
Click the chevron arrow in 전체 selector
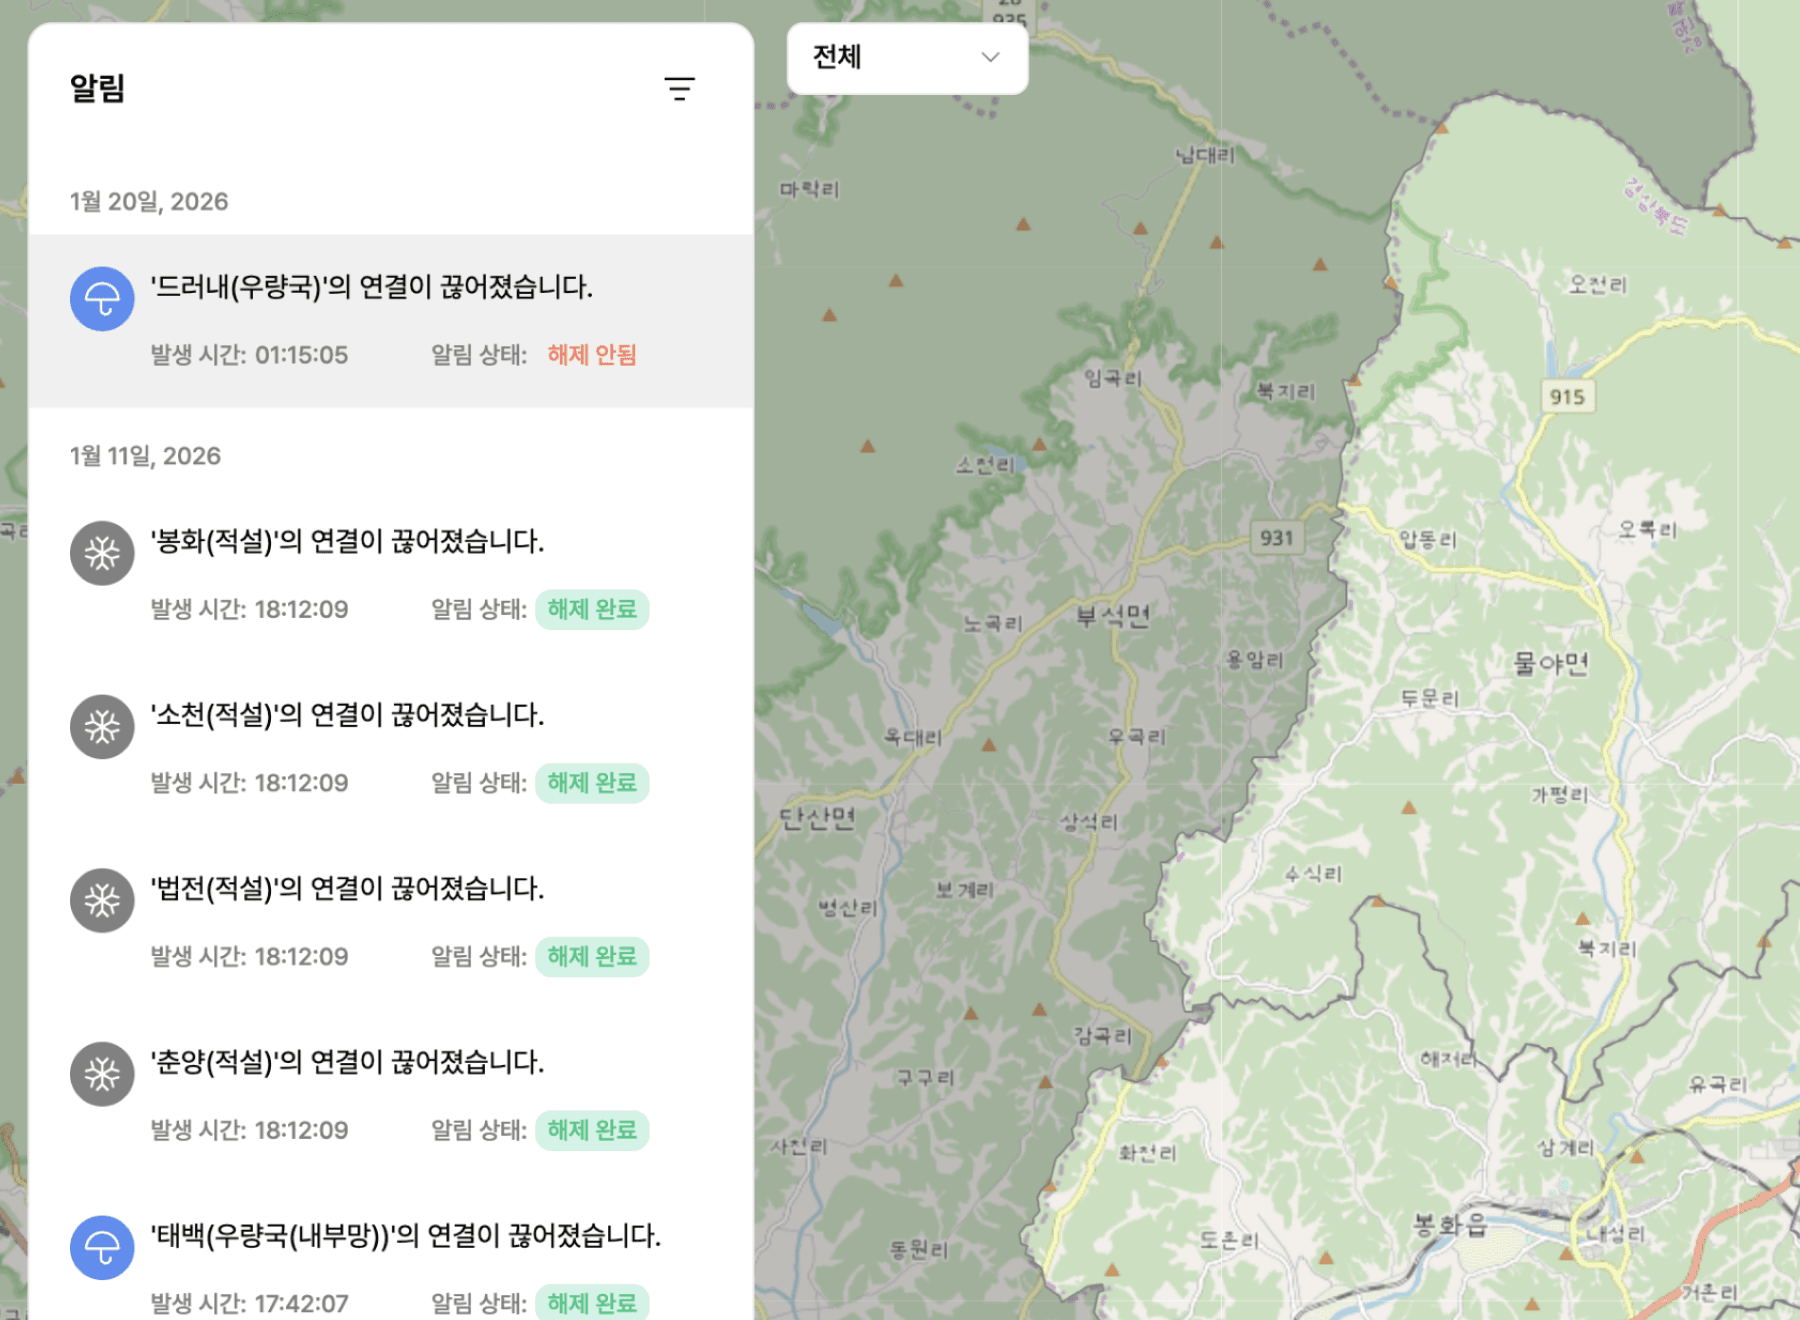[x=990, y=58]
